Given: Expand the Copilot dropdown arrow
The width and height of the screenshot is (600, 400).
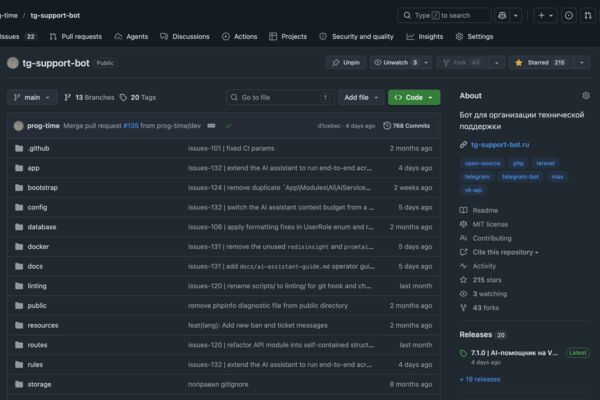Looking at the screenshot, I should point(516,15).
